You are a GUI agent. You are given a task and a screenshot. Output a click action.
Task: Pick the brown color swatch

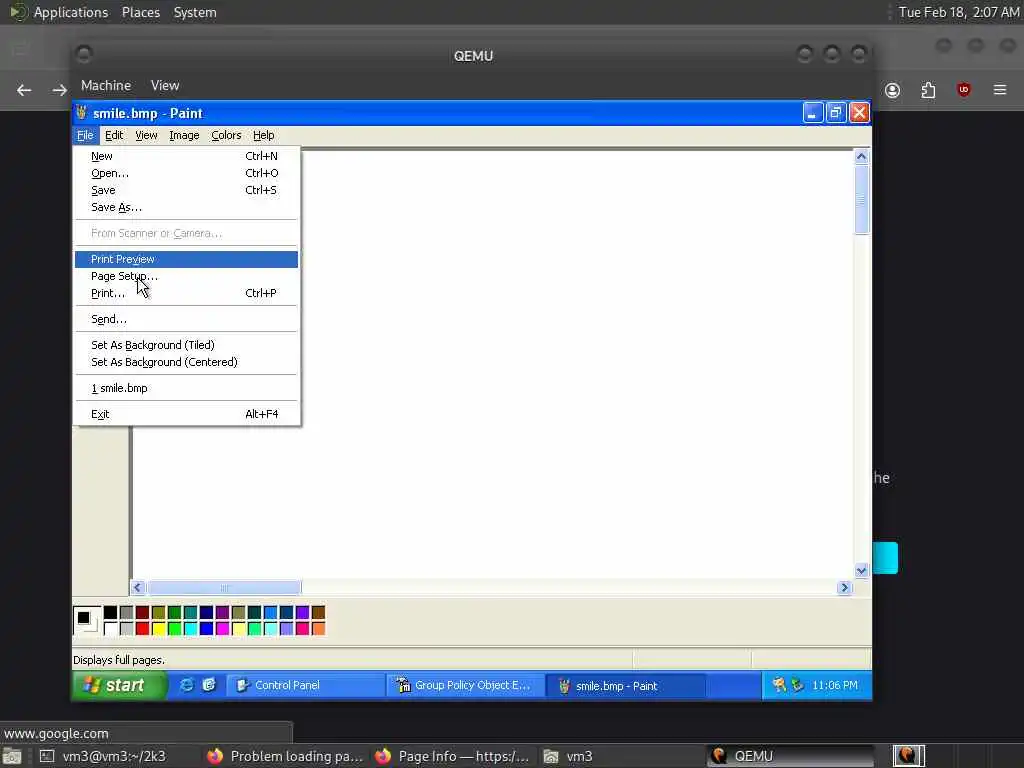tap(319, 613)
